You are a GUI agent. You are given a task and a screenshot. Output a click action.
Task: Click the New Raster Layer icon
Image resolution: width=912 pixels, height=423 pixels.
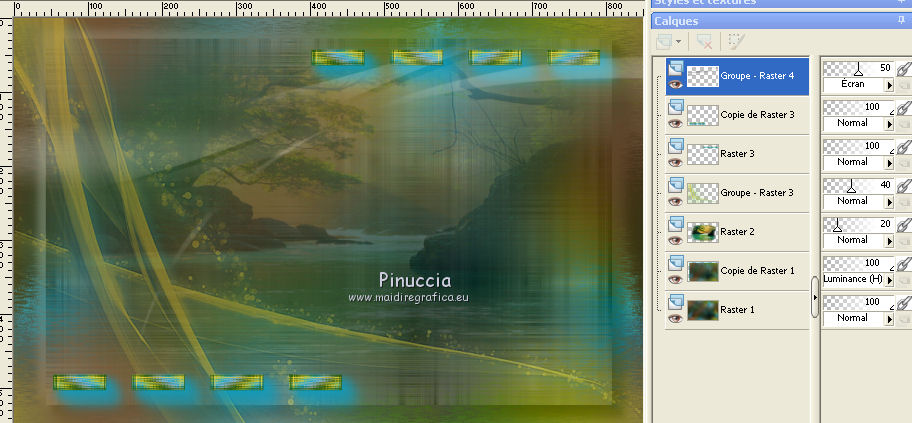coord(664,41)
